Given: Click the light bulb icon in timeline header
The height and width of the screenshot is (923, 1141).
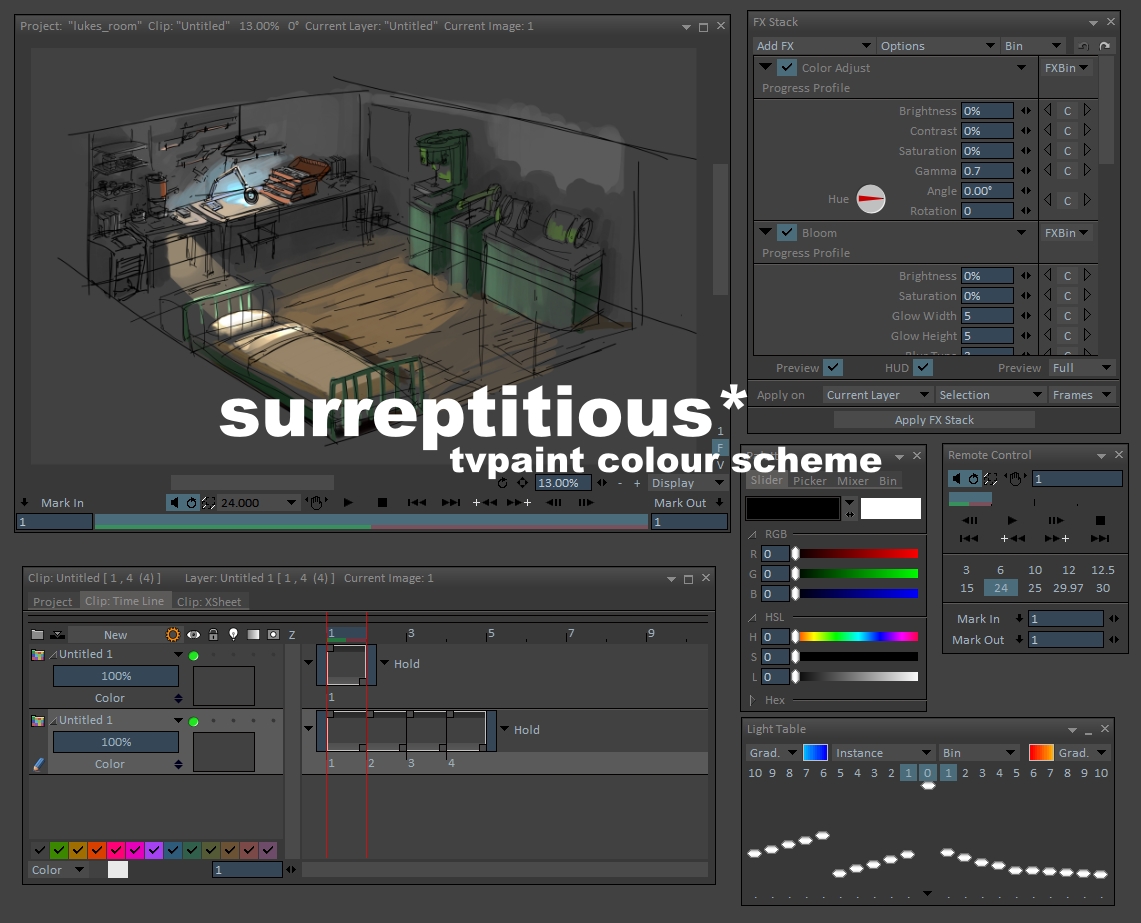Looking at the screenshot, I should 233,635.
